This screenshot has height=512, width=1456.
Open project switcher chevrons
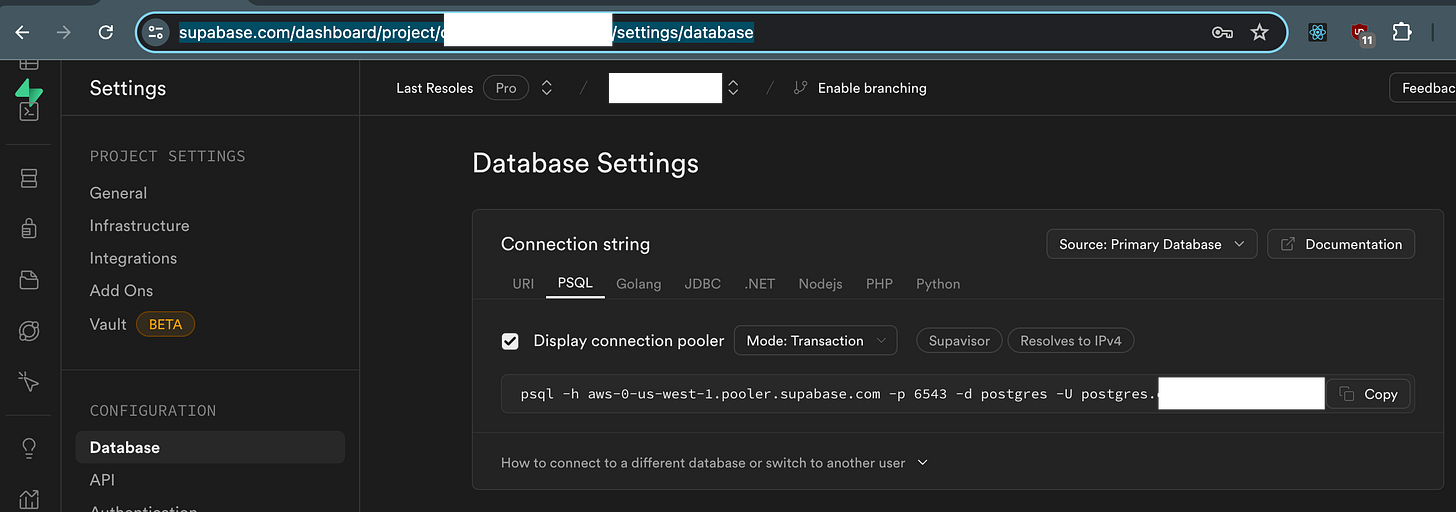733,88
